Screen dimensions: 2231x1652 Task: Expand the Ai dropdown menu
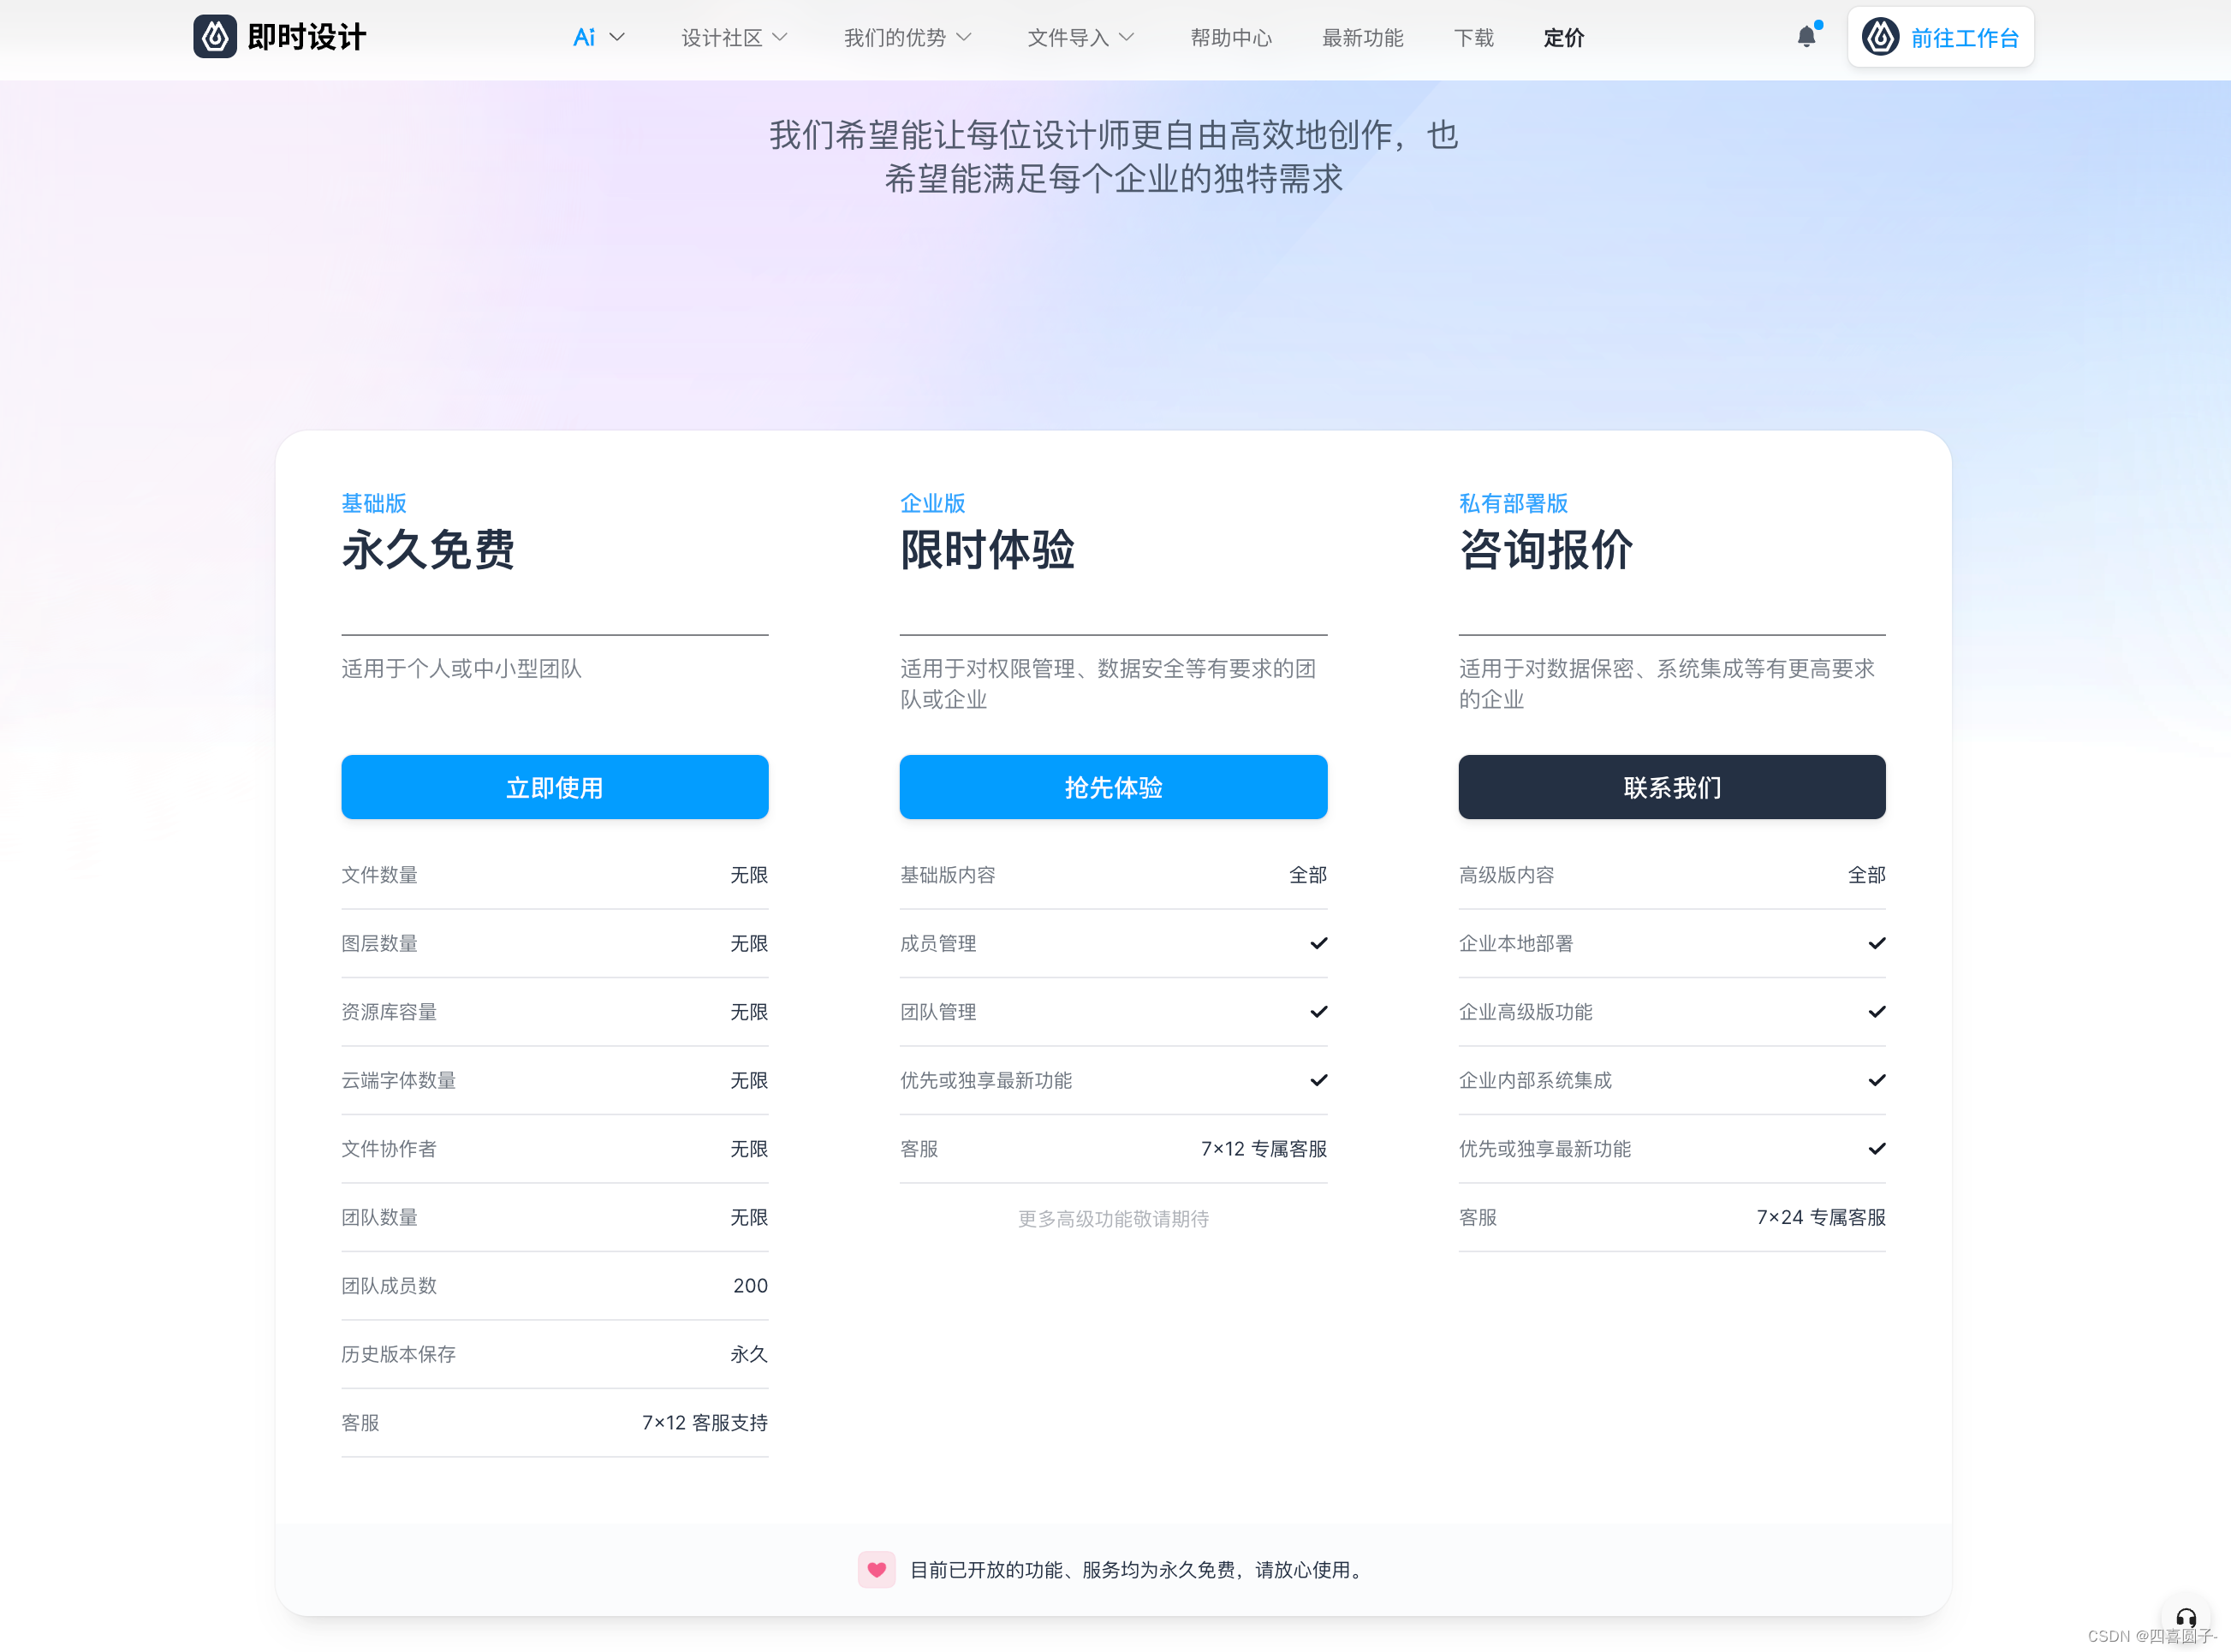tap(598, 38)
